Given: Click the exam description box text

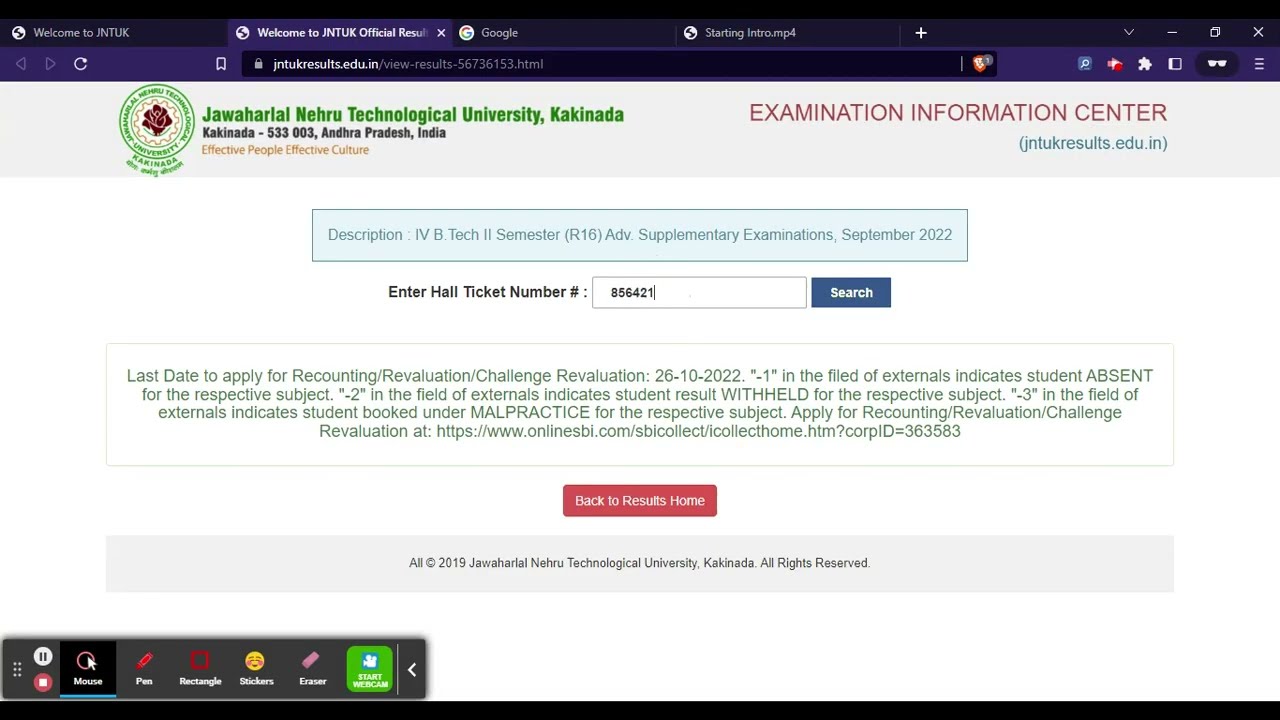Looking at the screenshot, I should point(640,235).
